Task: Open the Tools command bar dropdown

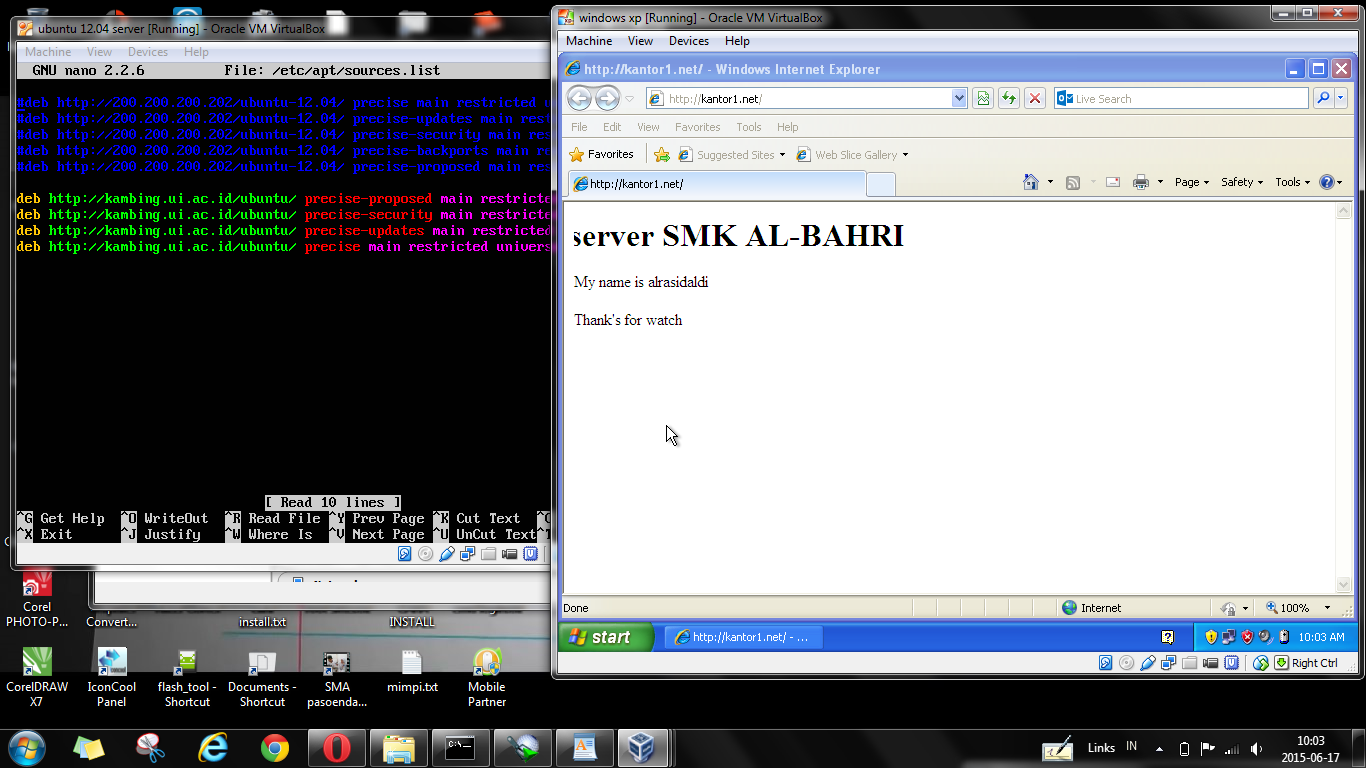Action: [x=1293, y=182]
